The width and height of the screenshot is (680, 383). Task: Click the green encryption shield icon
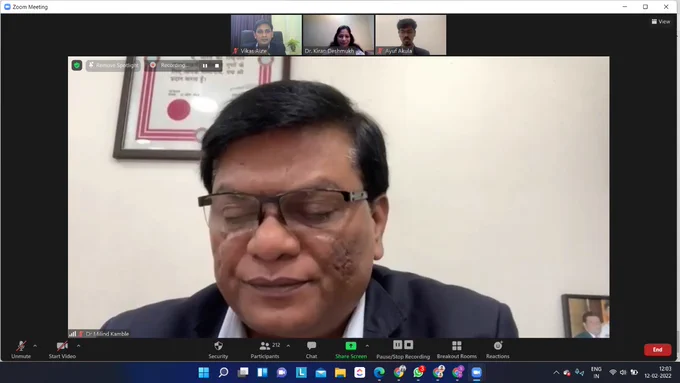coord(77,65)
